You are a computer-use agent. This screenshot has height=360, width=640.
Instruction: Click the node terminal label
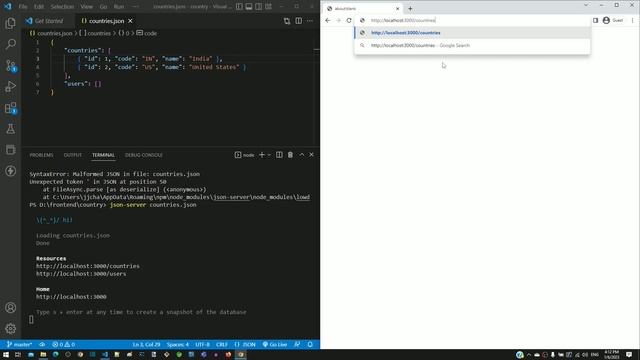click(x=244, y=155)
